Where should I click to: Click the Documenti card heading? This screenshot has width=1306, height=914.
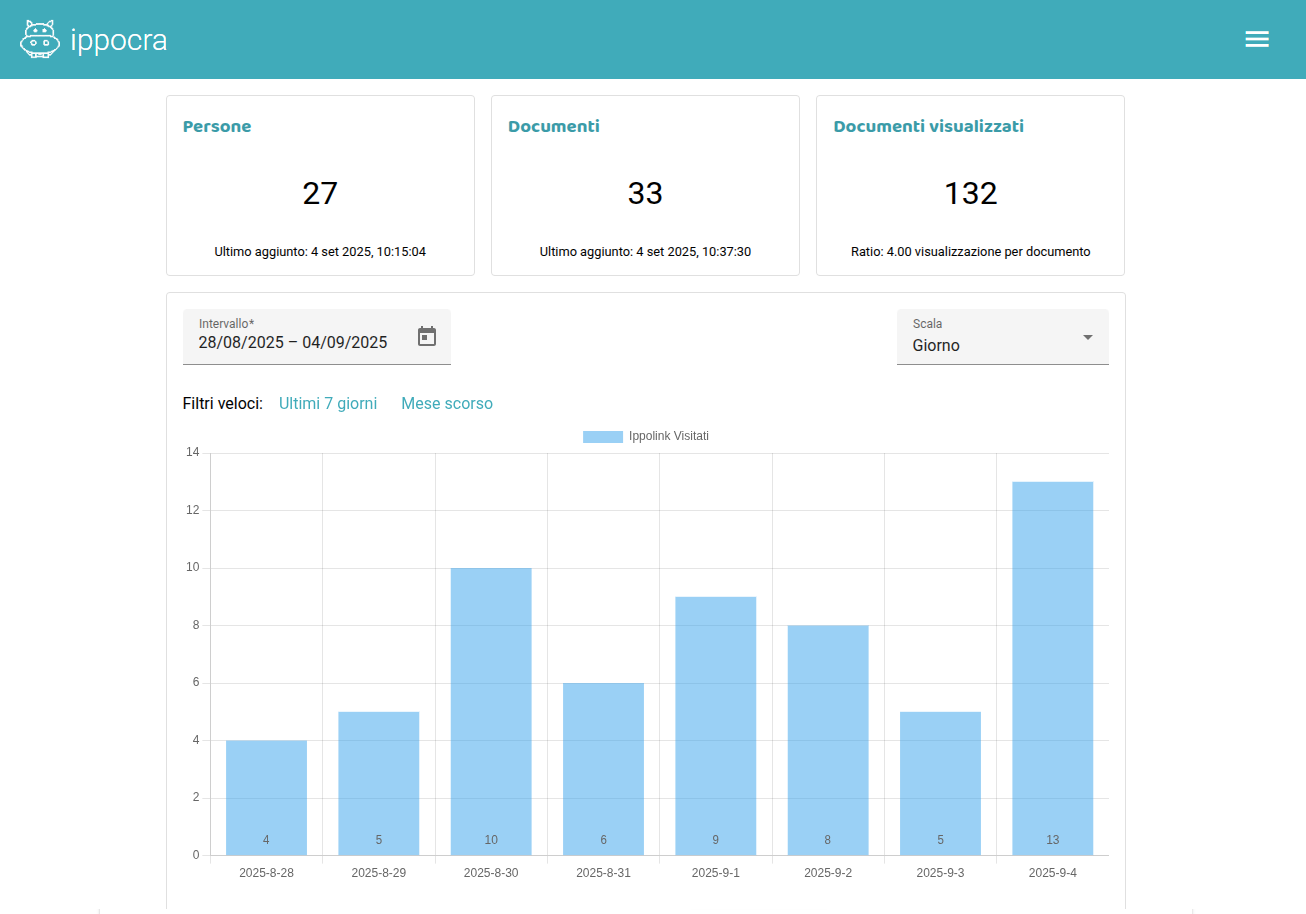coord(554,126)
